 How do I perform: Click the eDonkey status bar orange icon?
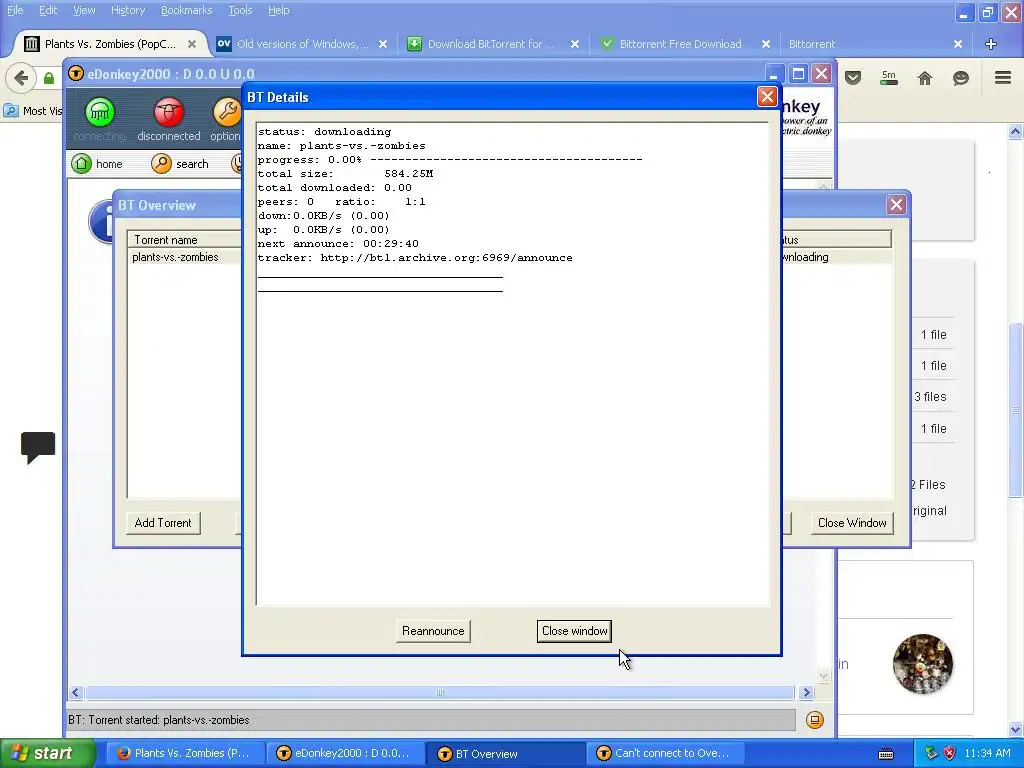tap(815, 720)
